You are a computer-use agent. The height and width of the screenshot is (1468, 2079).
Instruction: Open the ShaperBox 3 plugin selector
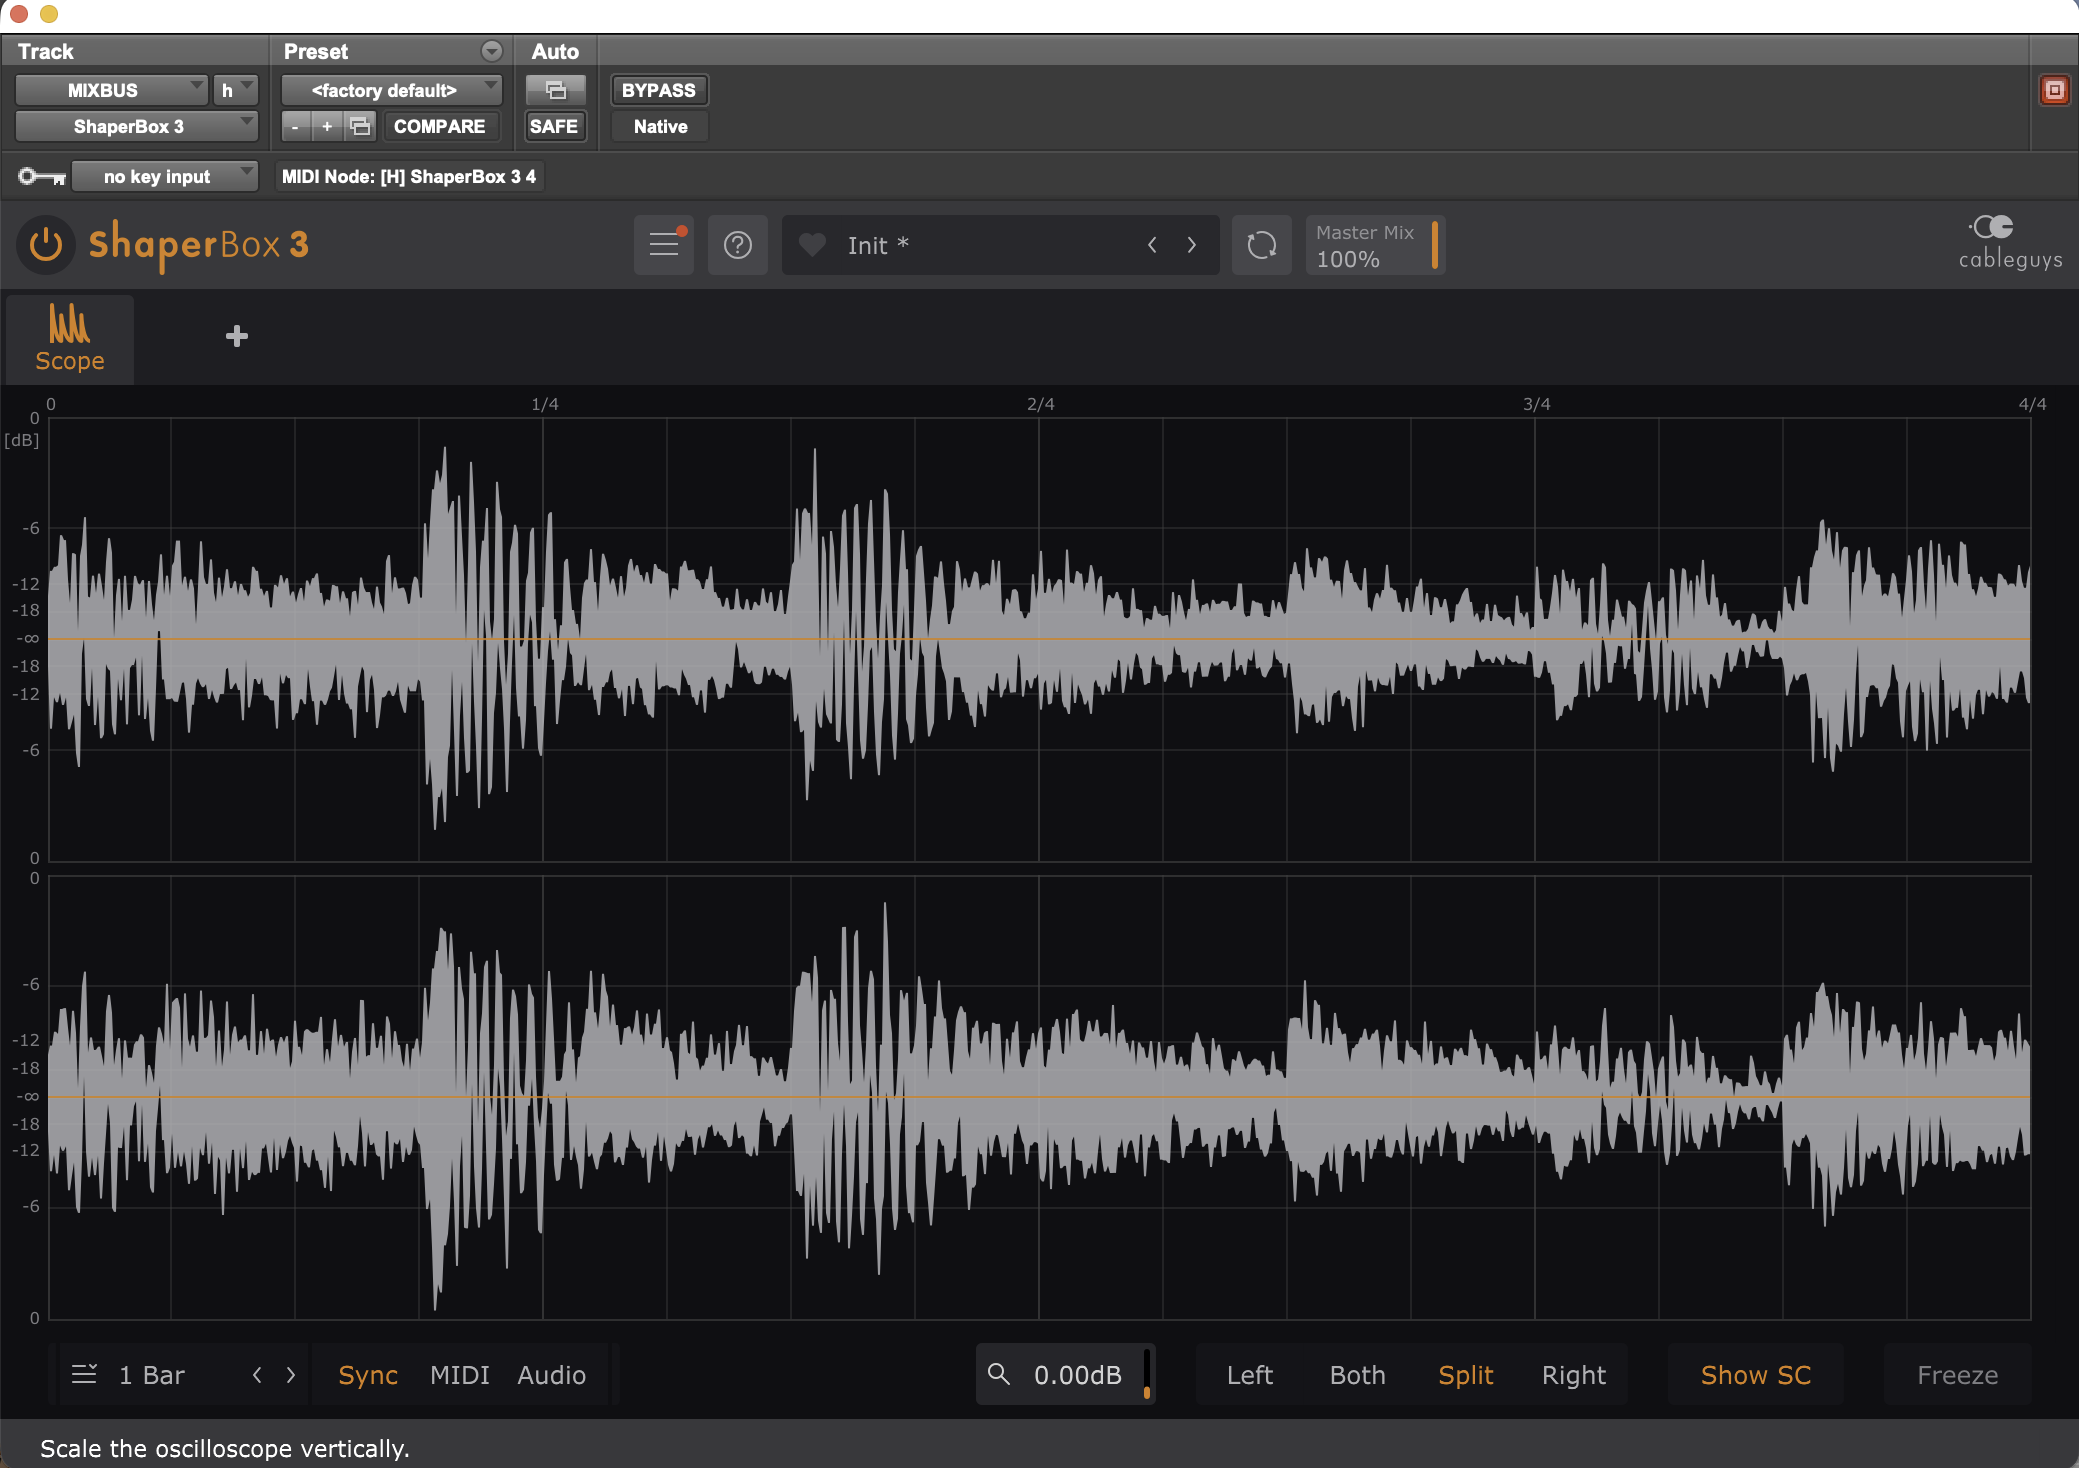pyautogui.click(x=137, y=126)
